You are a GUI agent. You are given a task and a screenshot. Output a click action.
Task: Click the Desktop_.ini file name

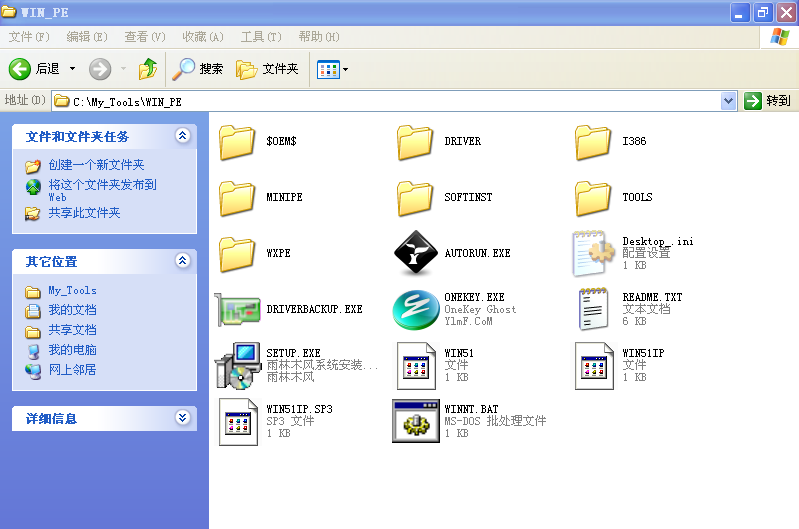(658, 241)
